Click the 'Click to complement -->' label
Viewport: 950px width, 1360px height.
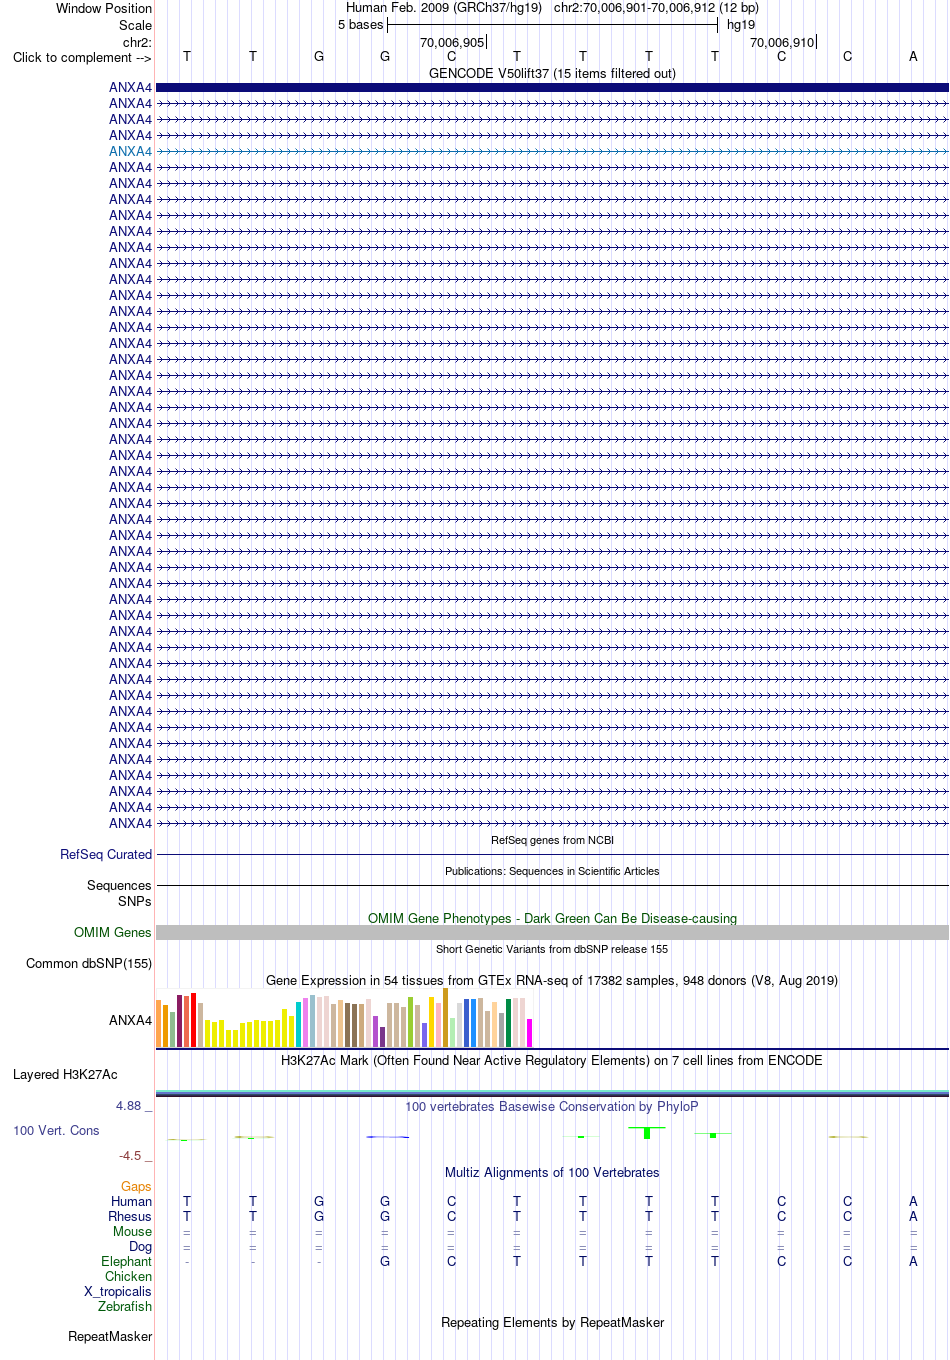coord(82,57)
